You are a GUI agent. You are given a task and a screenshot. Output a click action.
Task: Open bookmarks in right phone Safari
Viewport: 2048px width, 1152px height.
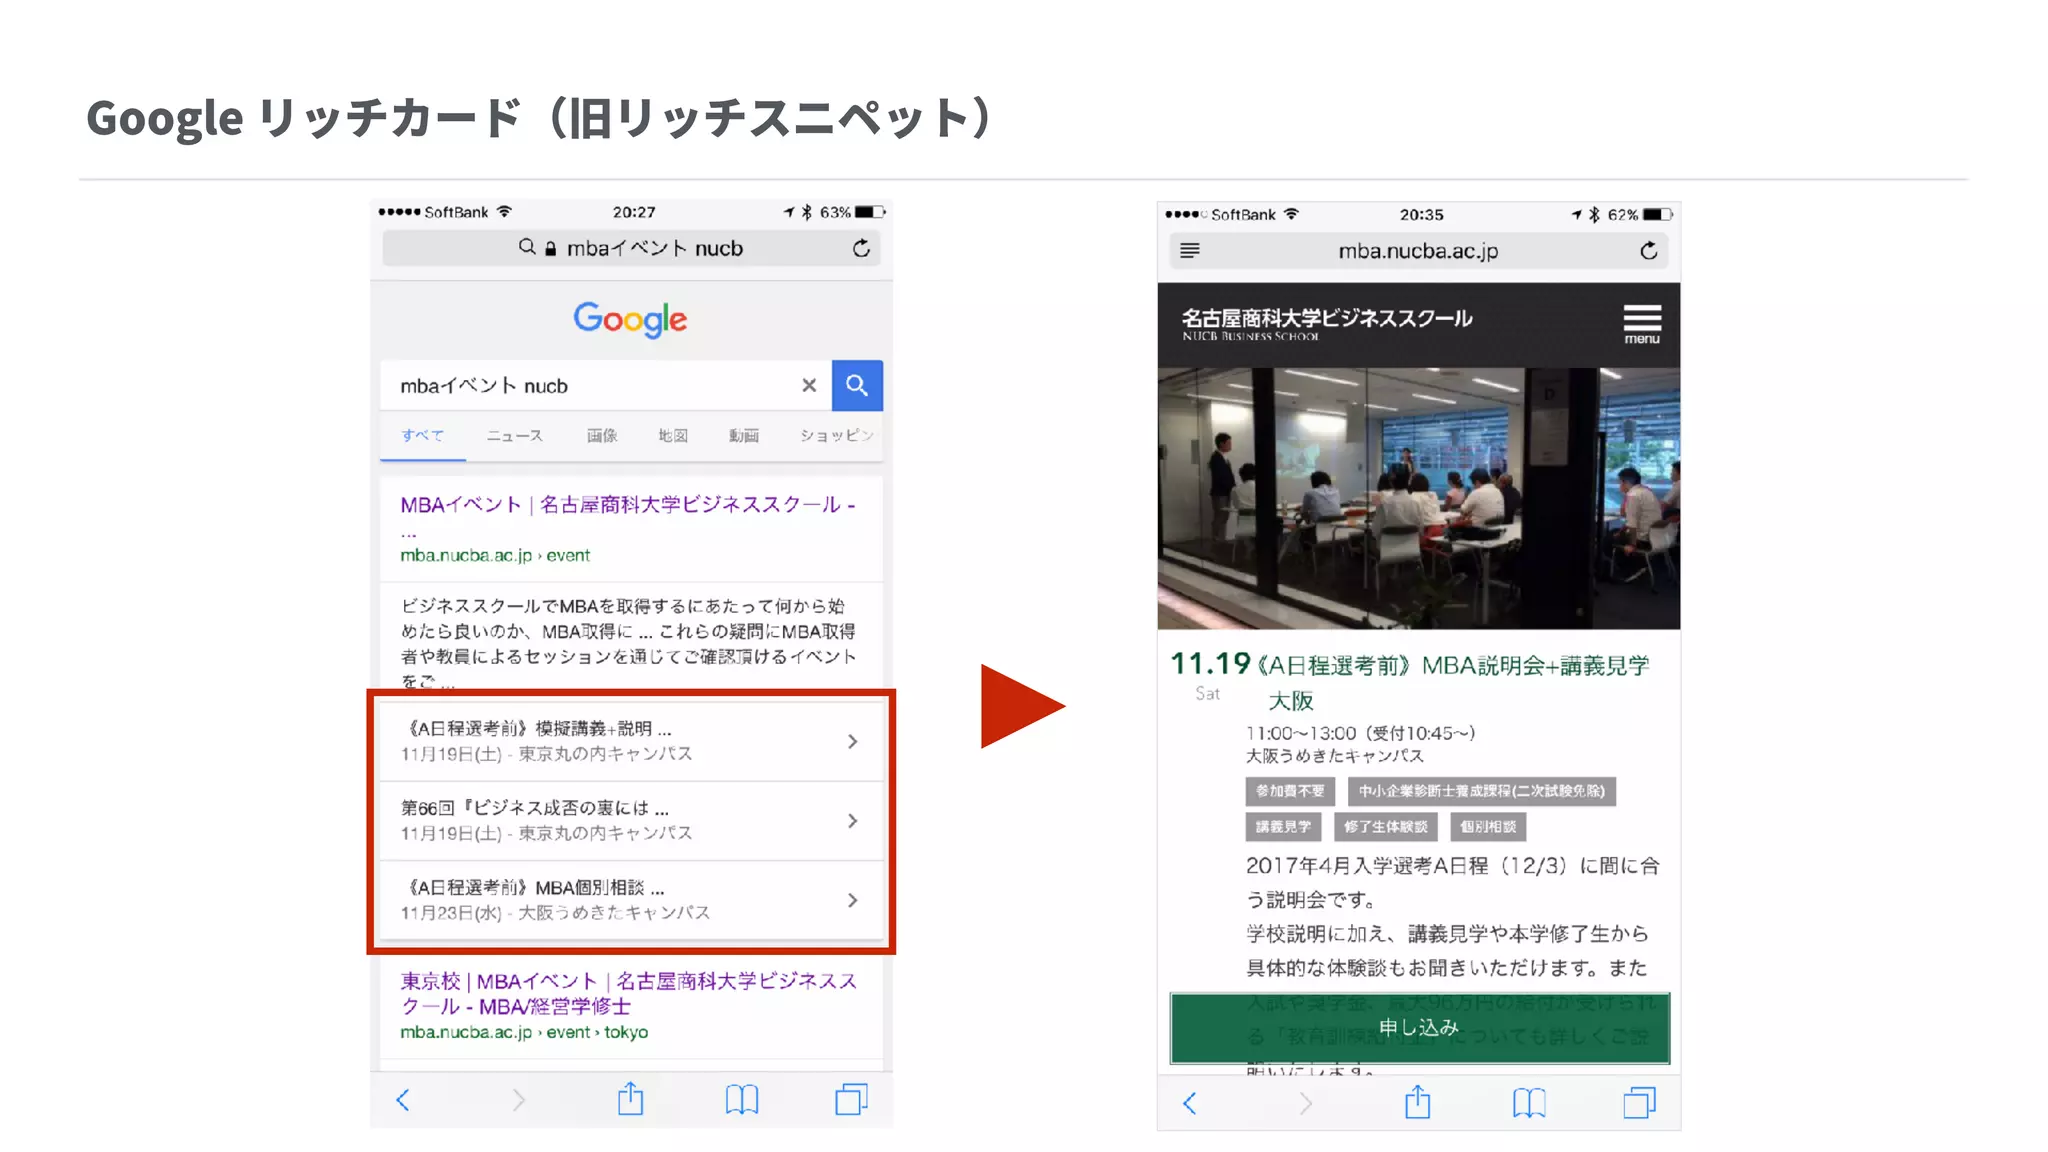(x=1529, y=1103)
